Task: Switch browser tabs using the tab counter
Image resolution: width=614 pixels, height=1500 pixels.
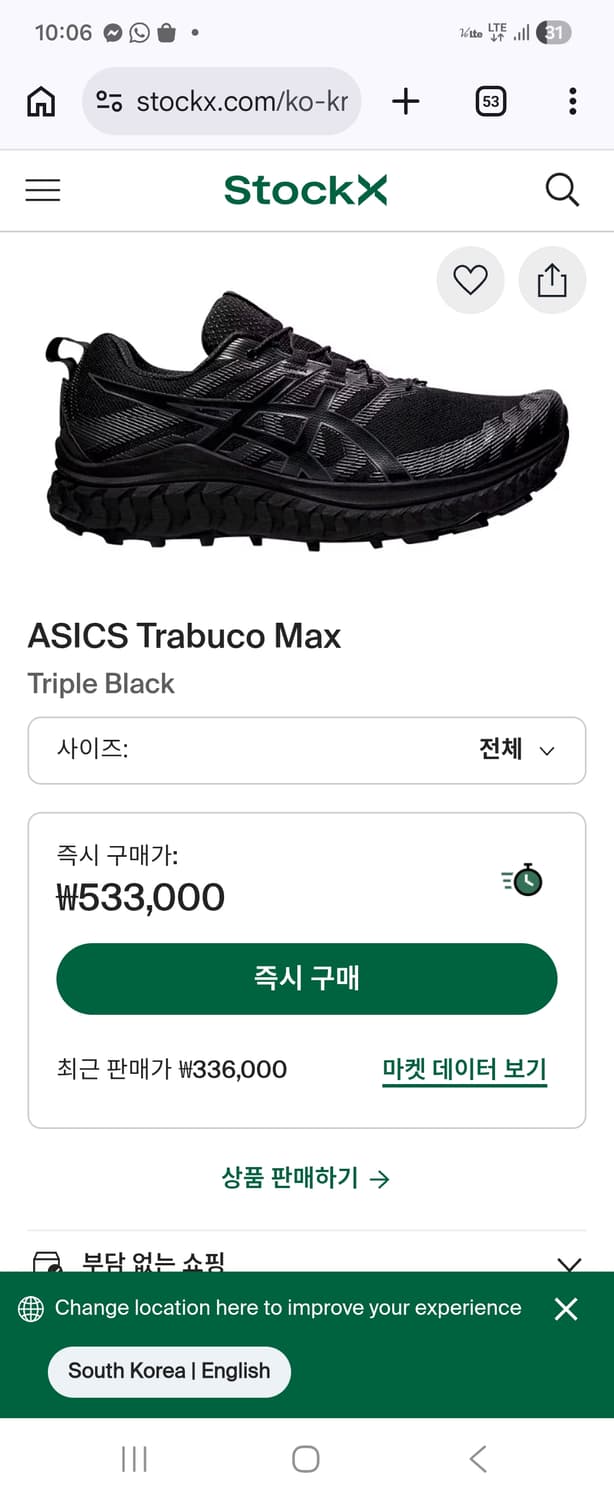Action: click(x=488, y=101)
